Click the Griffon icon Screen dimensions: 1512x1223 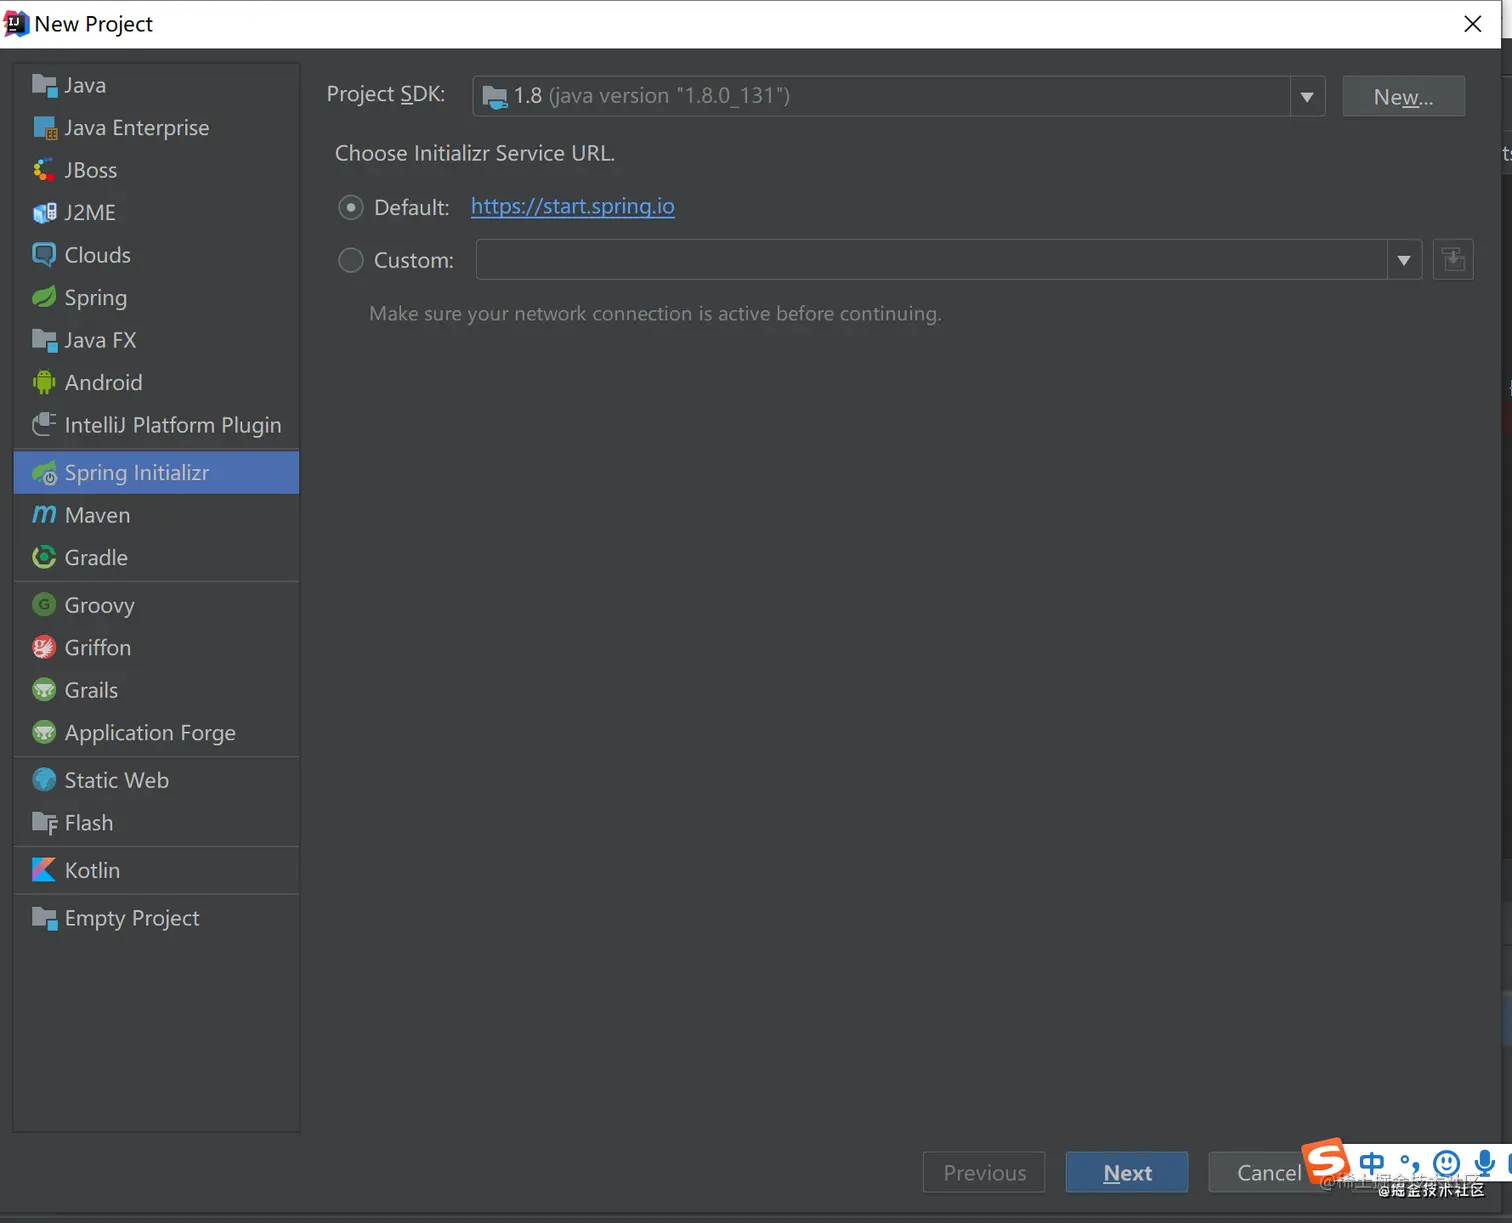(x=44, y=648)
